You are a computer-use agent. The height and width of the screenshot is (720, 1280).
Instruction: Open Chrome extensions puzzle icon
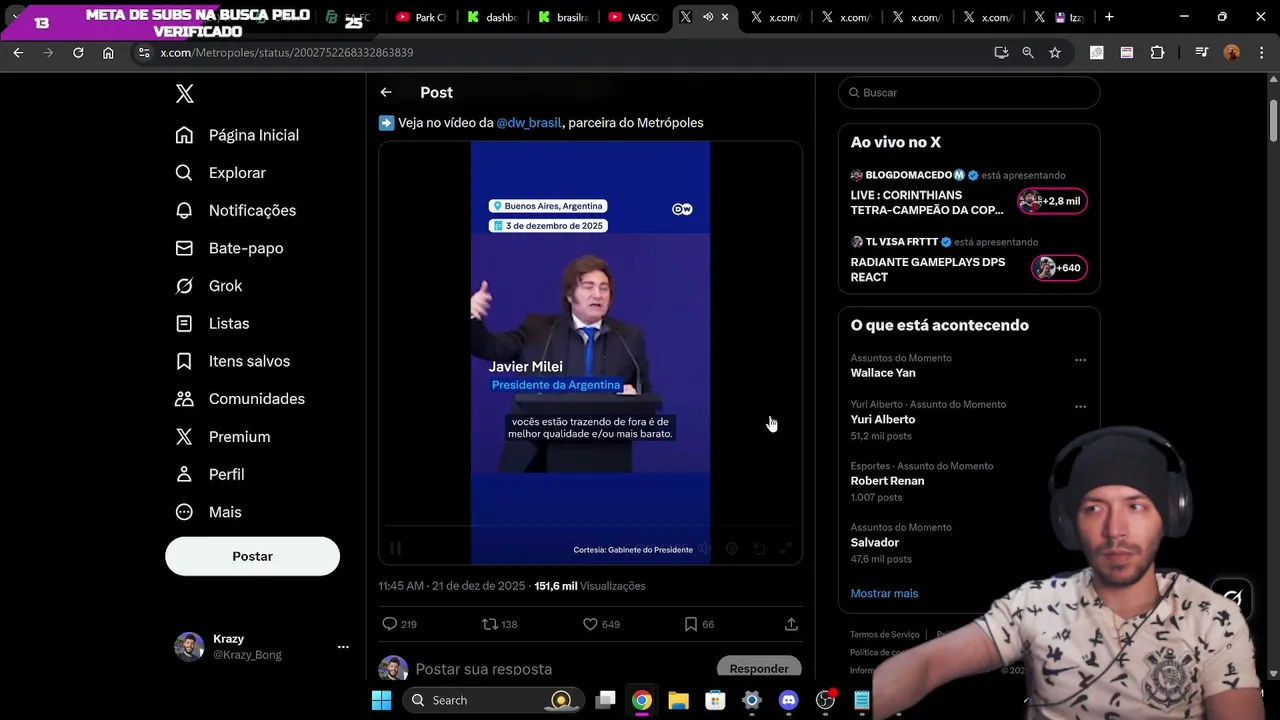1157,53
